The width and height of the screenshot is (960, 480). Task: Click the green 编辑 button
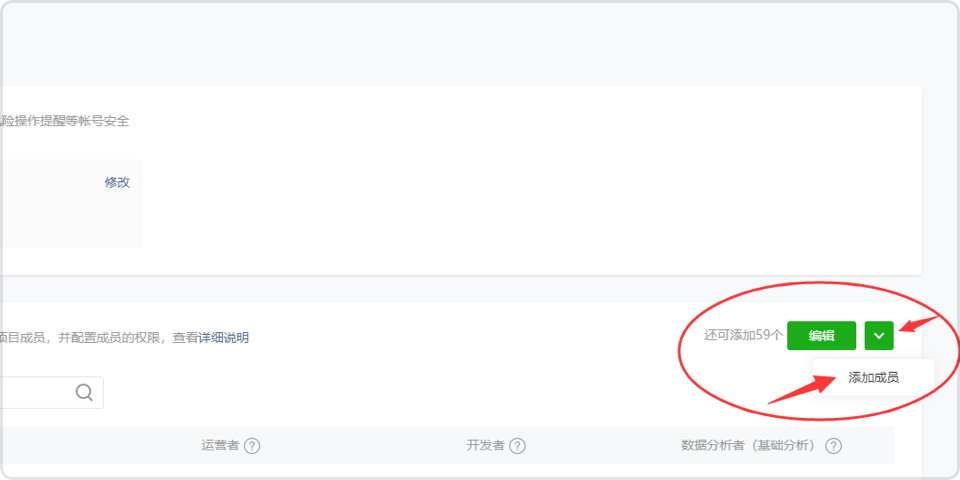coord(821,336)
